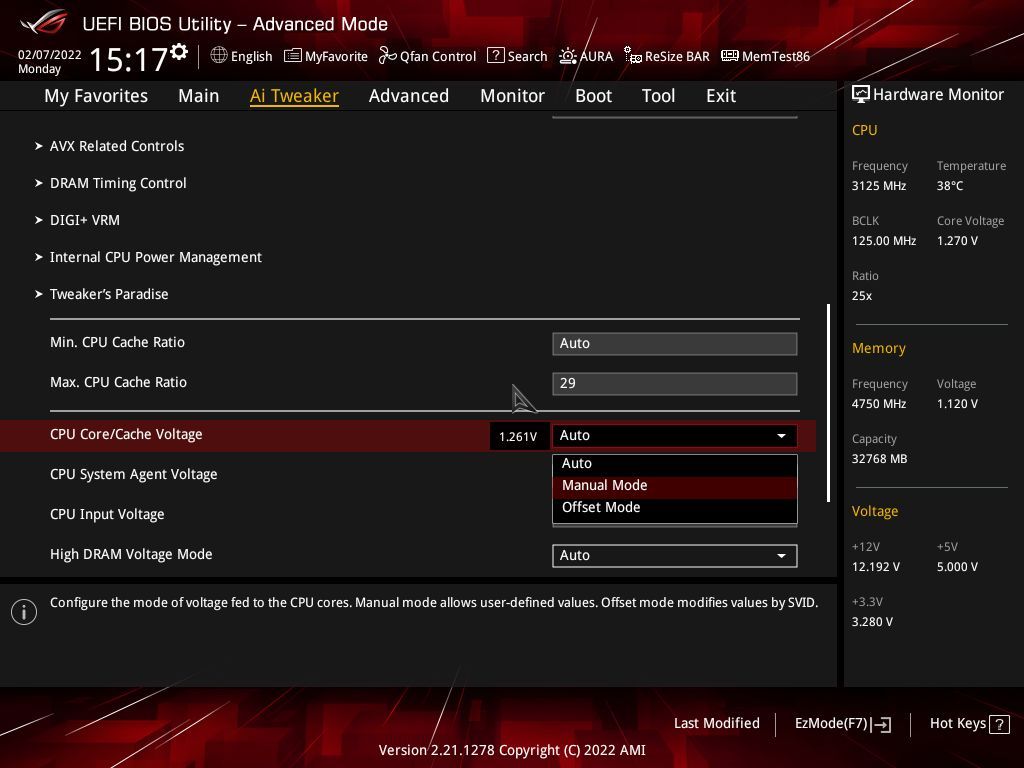Click the Hardware Monitor display icon
This screenshot has height=768, width=1024.
point(861,94)
